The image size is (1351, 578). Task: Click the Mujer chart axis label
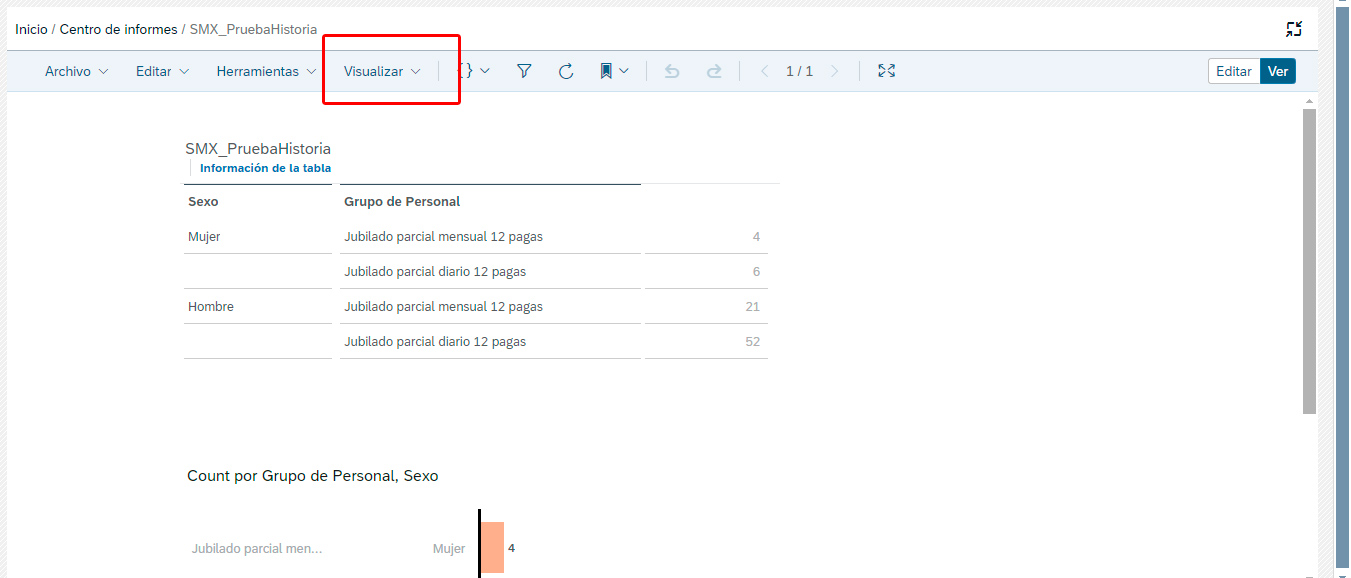(449, 548)
